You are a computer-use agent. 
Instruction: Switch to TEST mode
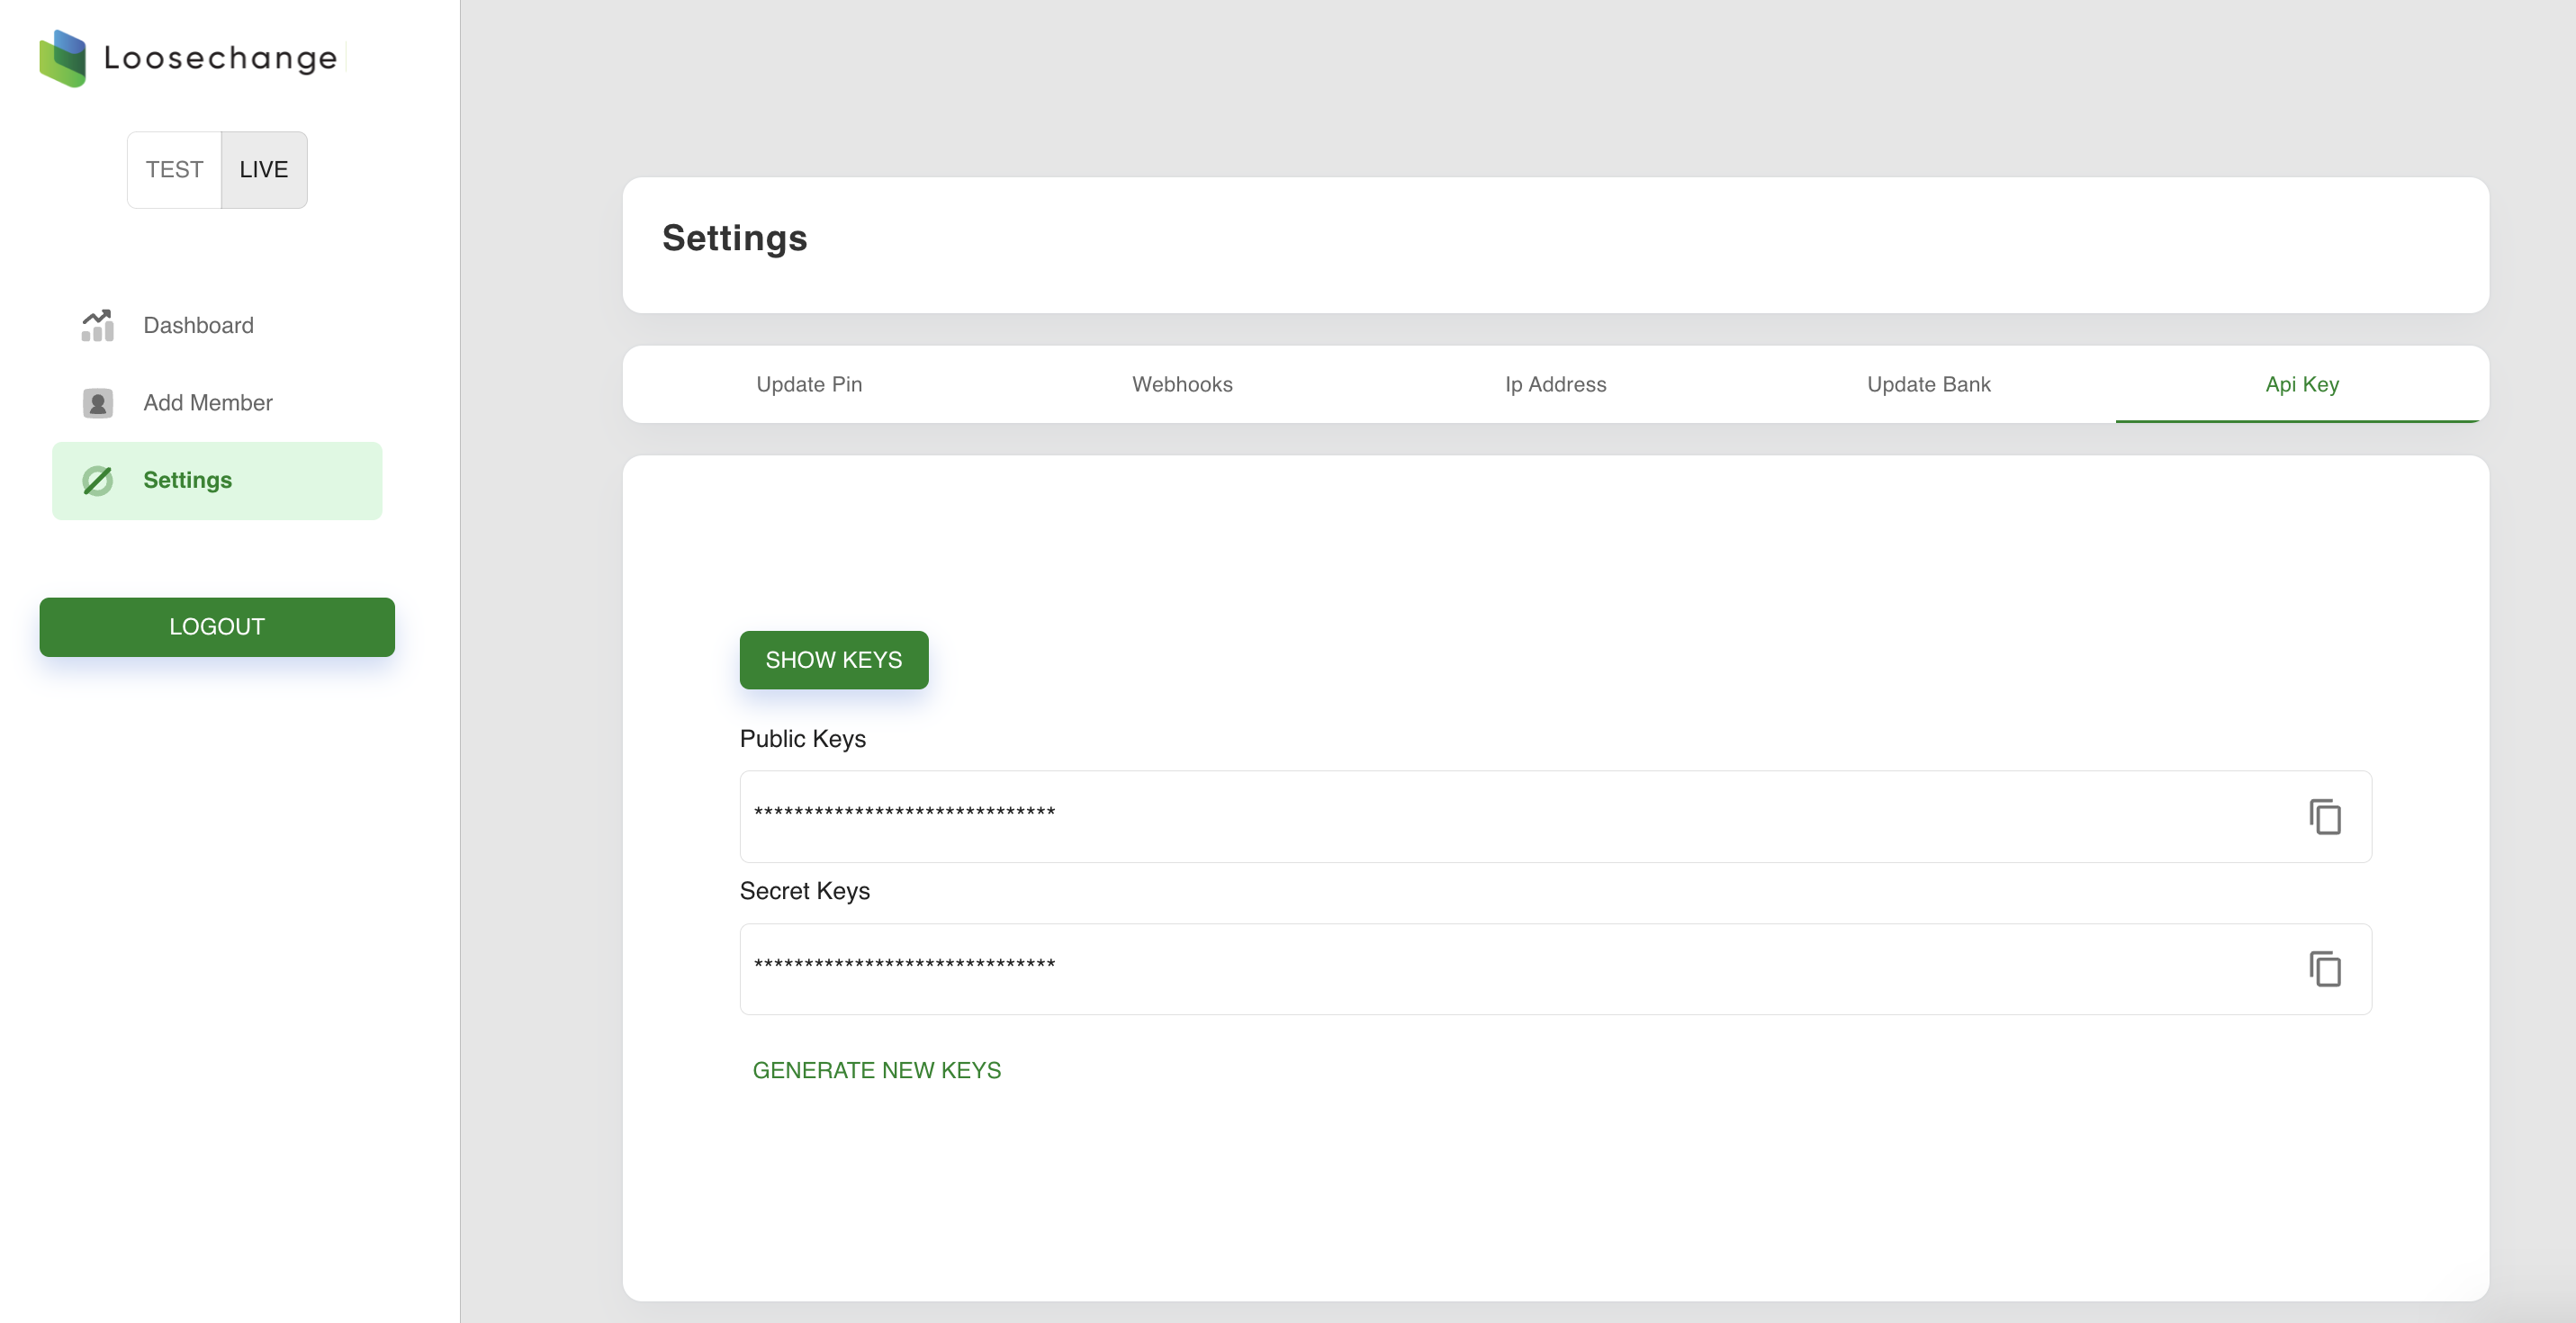tap(174, 170)
